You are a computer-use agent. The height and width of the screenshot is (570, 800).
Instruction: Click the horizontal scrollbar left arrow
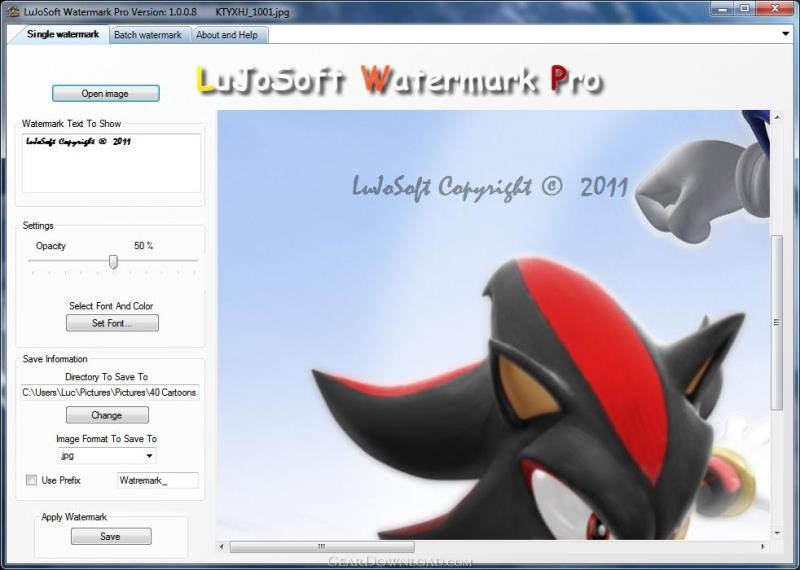coord(221,547)
